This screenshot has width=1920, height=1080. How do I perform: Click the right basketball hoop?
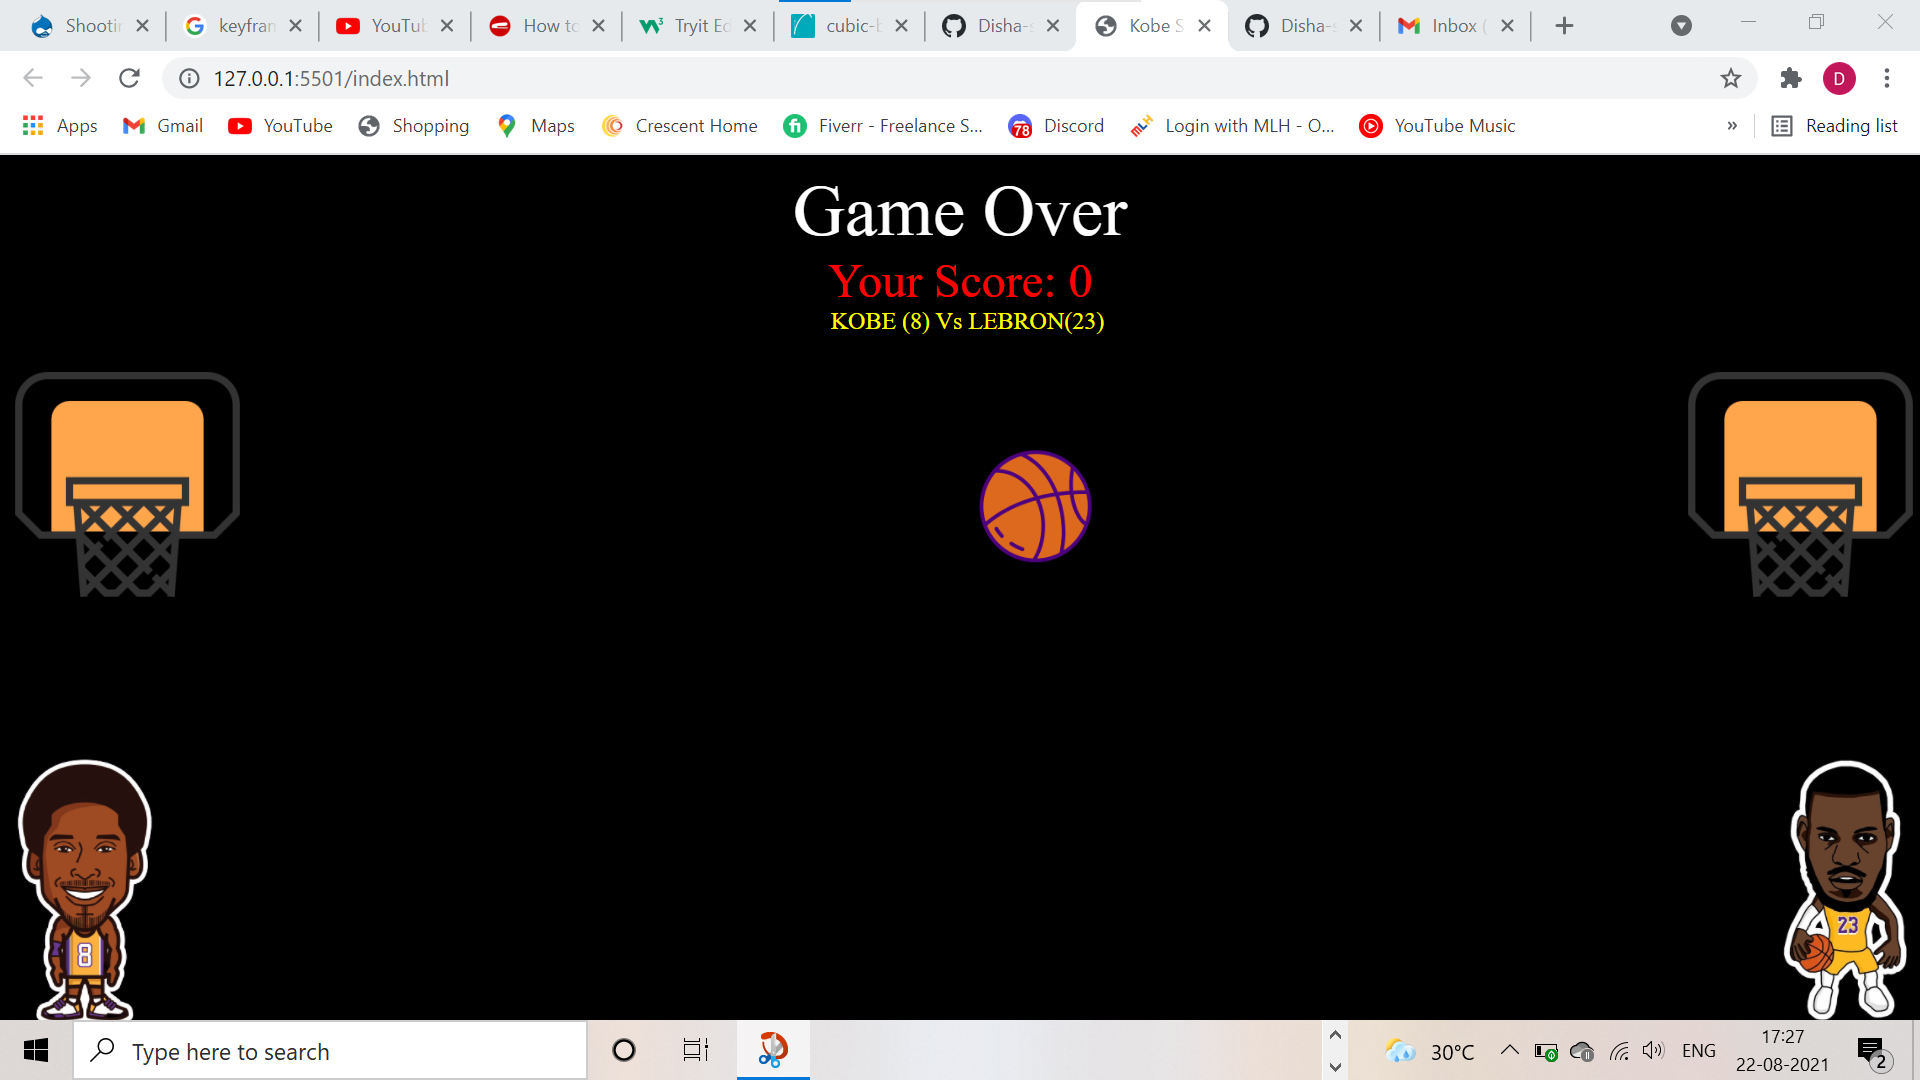[x=1800, y=485]
